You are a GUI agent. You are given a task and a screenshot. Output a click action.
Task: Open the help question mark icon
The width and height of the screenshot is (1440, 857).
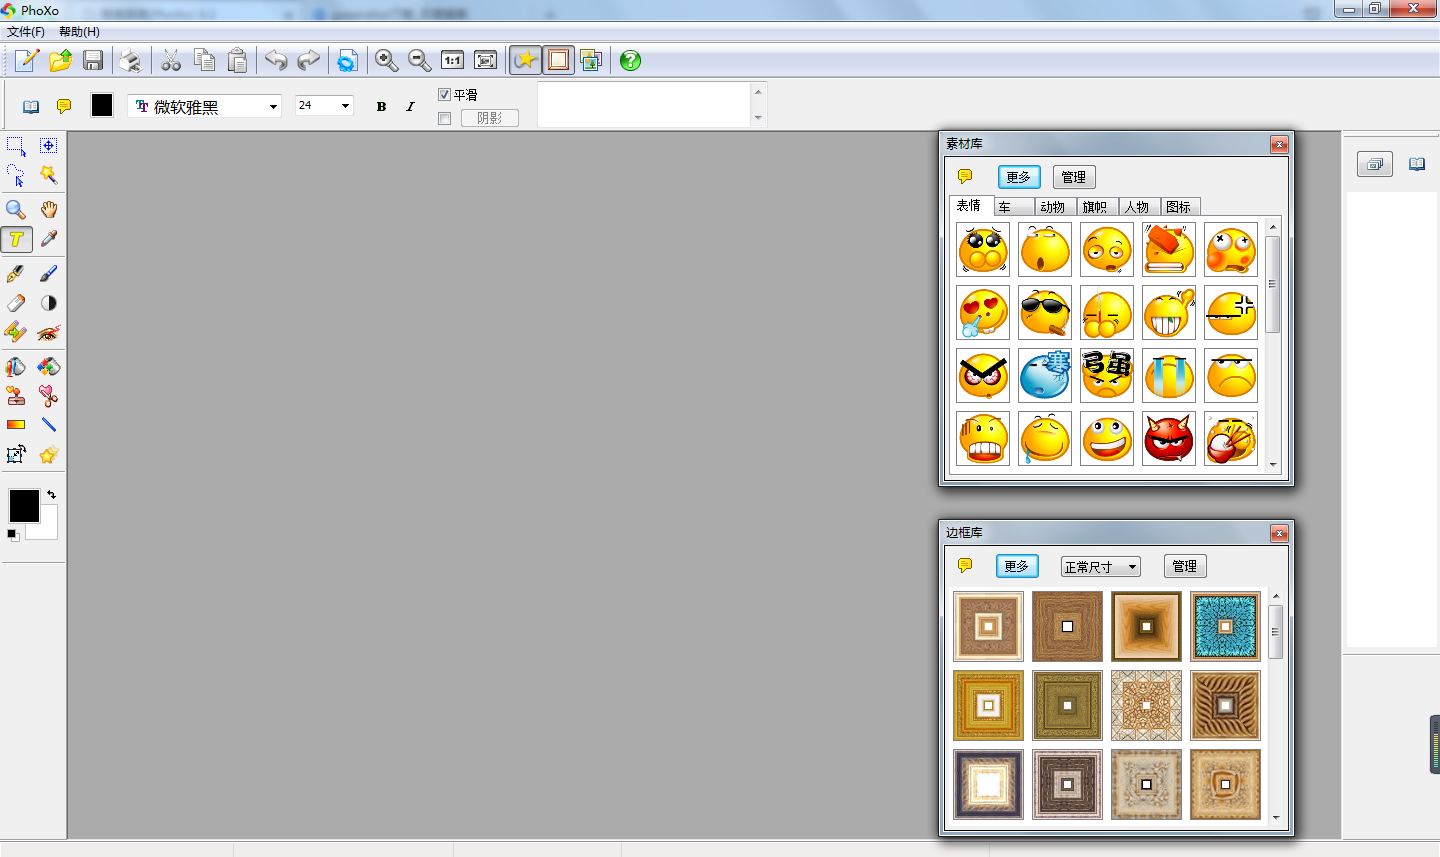[630, 61]
